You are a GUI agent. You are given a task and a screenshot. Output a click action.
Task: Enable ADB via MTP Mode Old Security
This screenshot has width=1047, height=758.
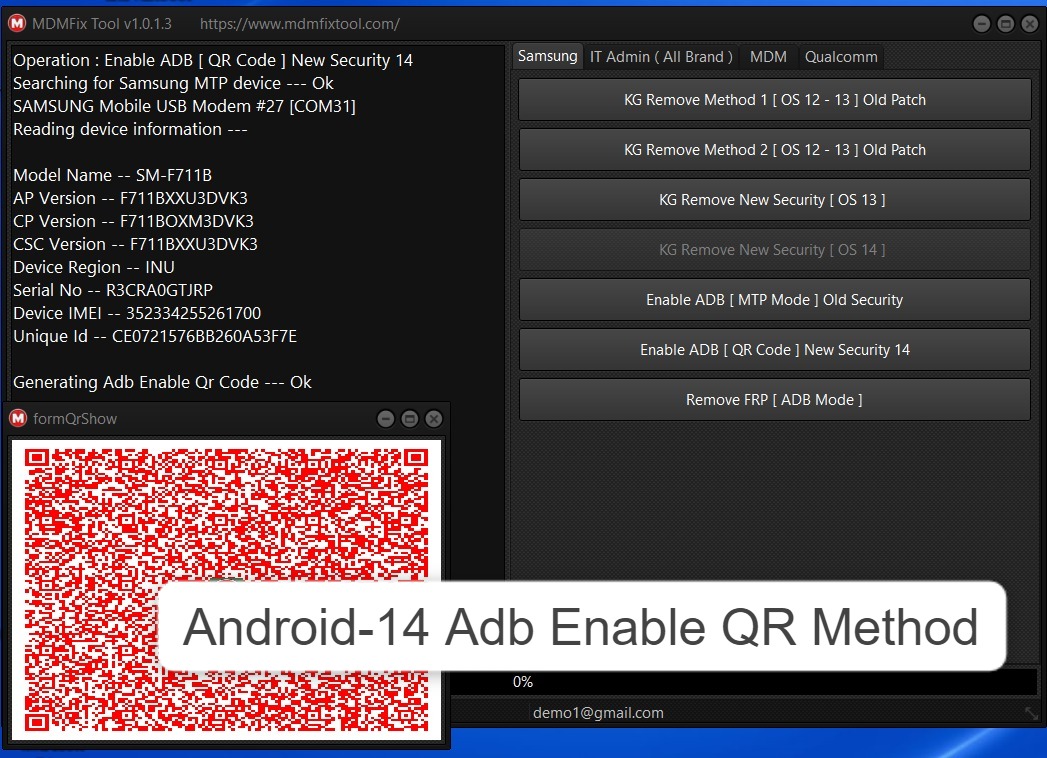[774, 299]
